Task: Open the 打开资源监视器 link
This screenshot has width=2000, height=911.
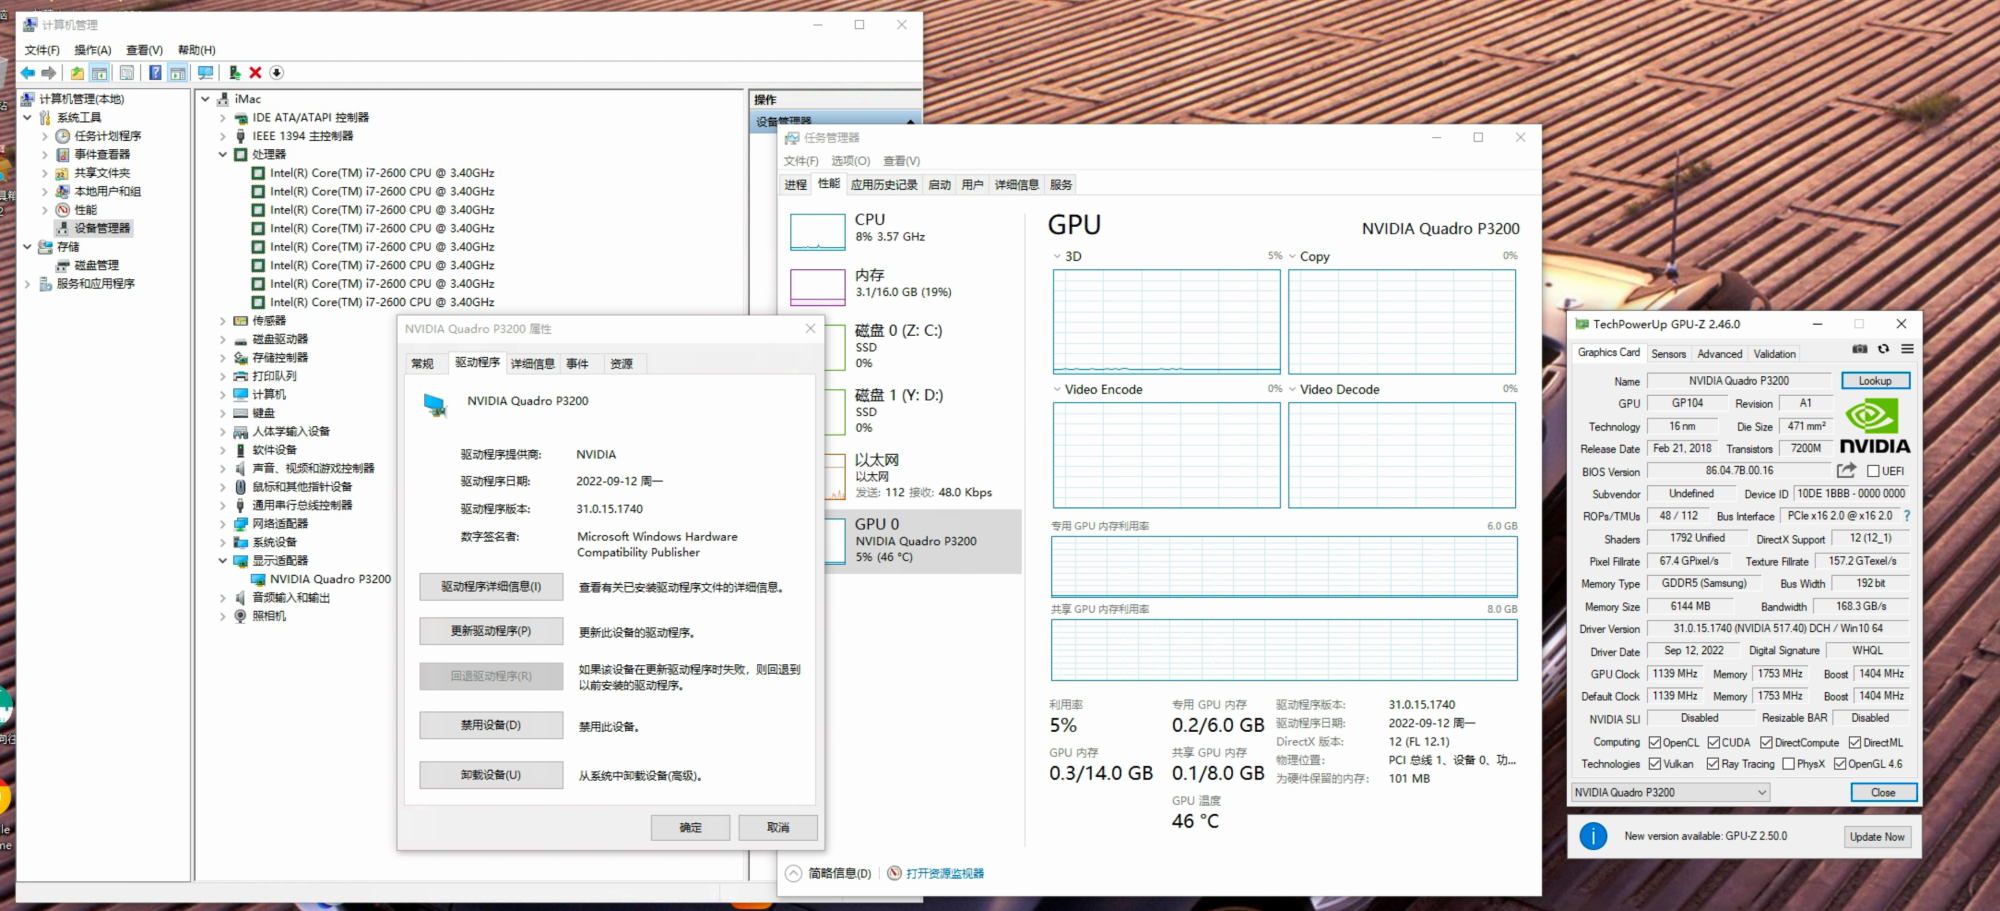Action: click(945, 873)
